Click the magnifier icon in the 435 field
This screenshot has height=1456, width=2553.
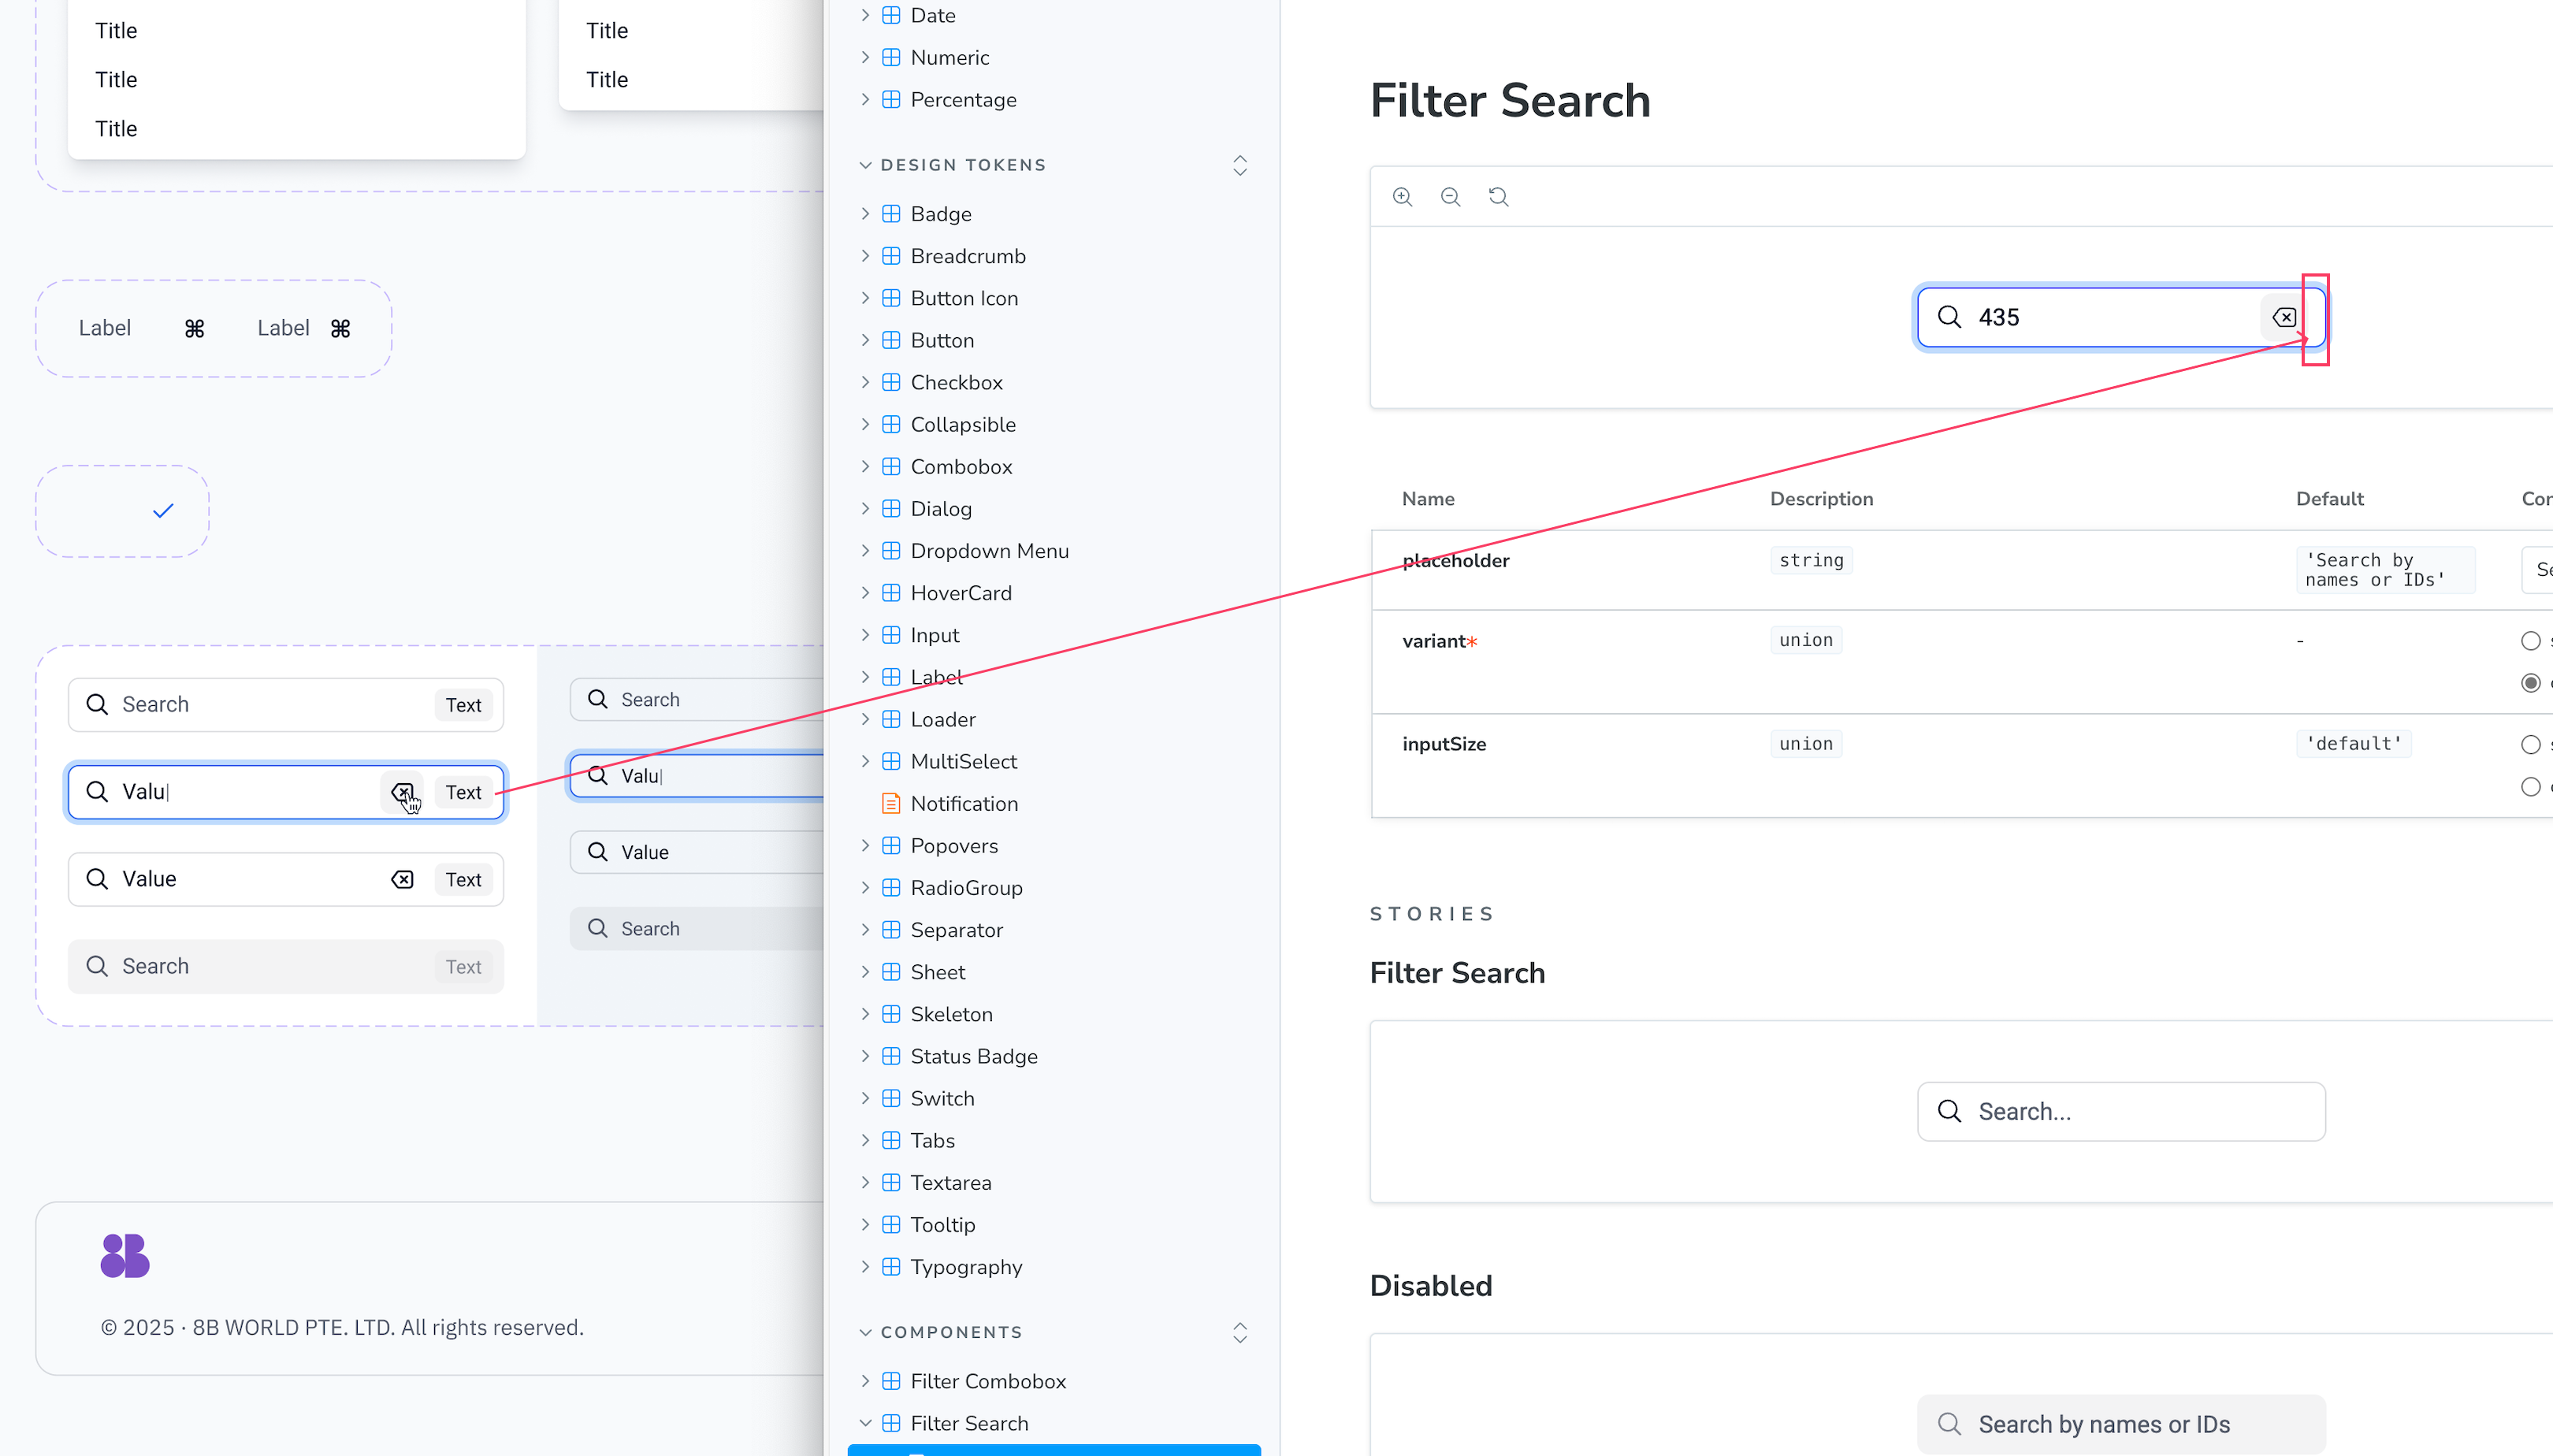tap(1949, 317)
